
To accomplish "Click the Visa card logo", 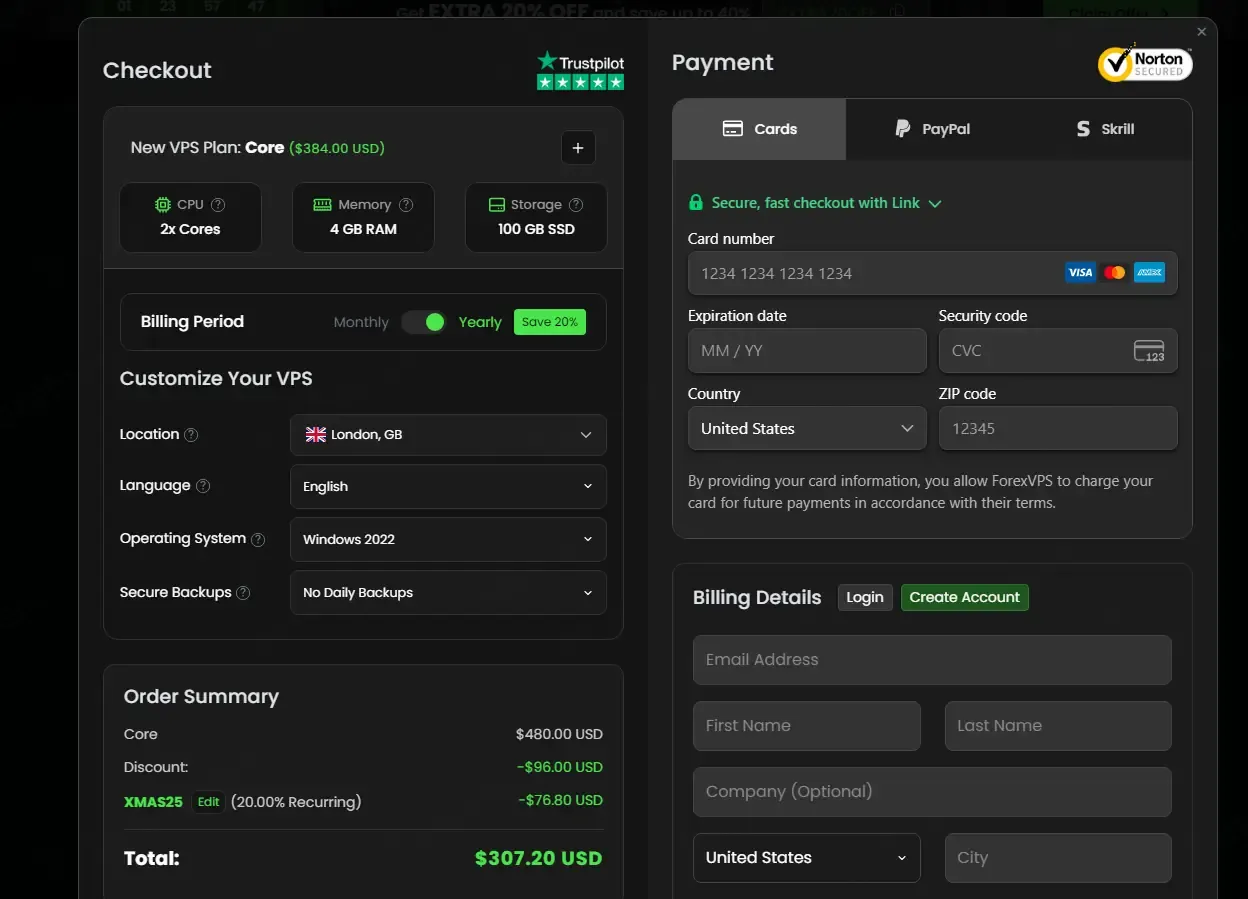I will pos(1080,272).
